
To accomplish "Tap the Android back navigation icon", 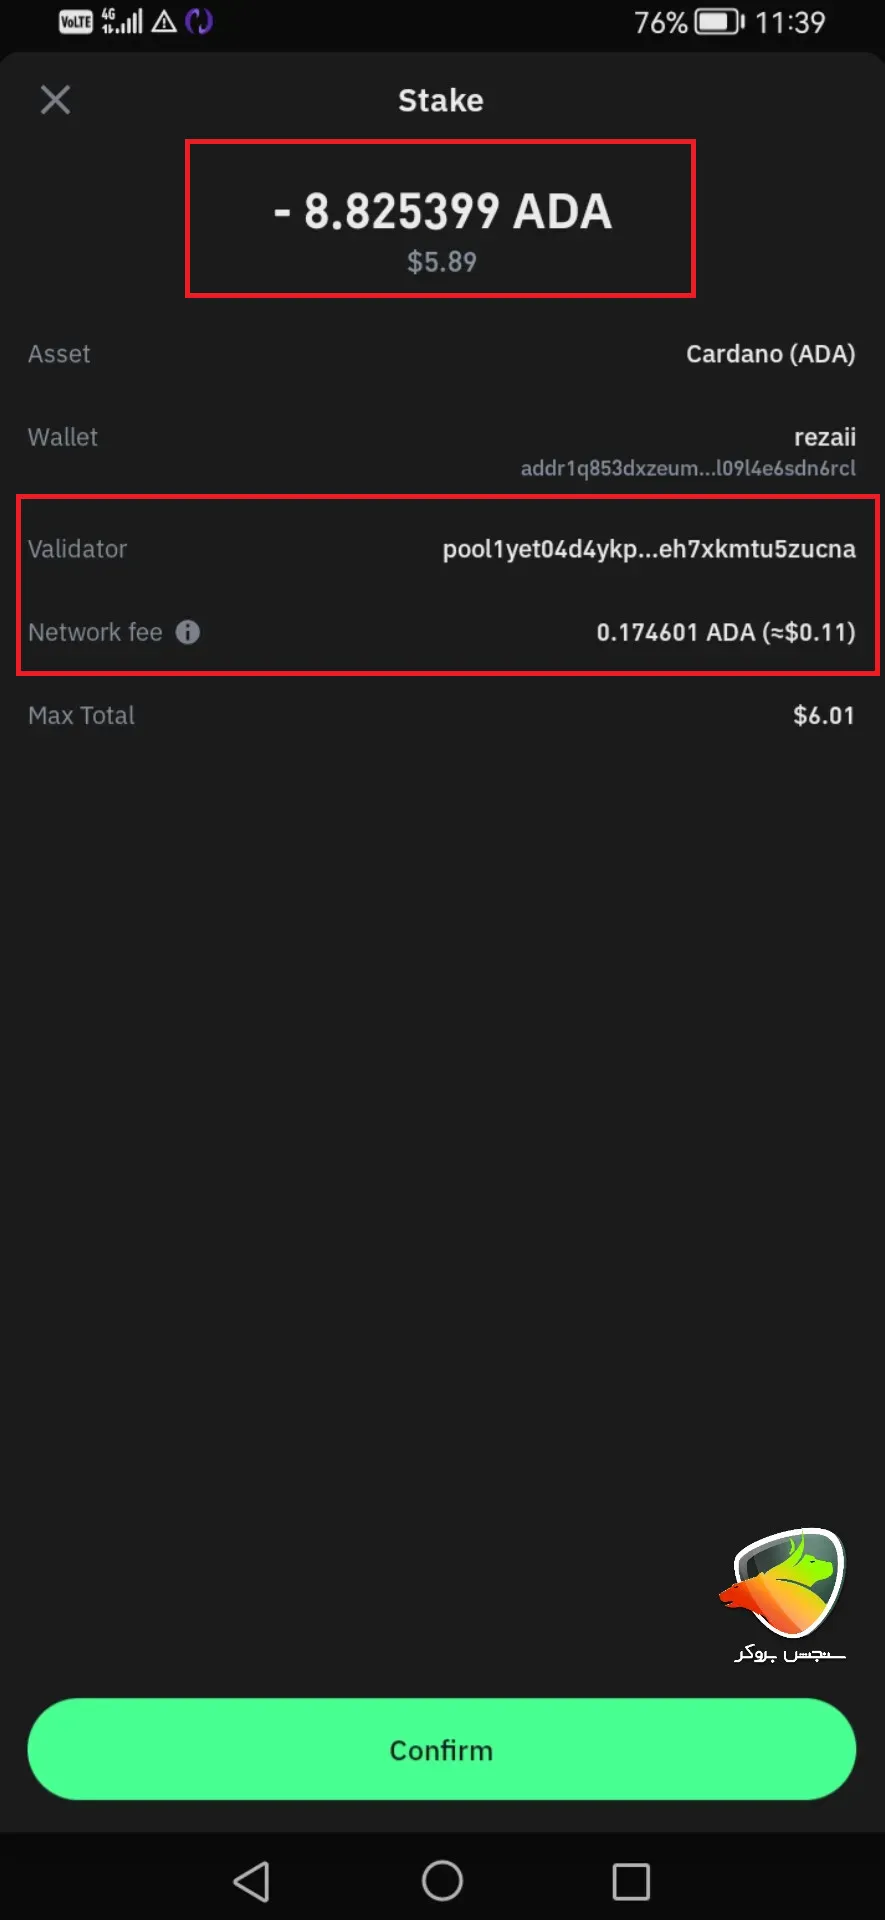I will [x=251, y=1881].
